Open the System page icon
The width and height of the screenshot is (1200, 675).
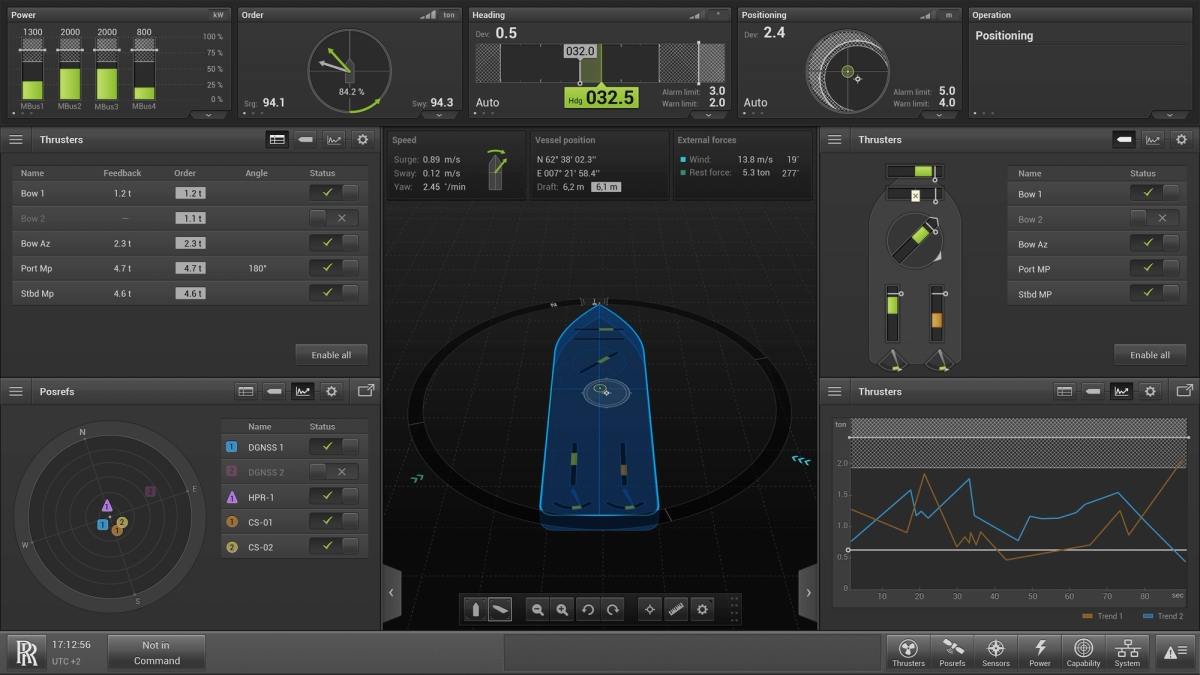click(1127, 652)
